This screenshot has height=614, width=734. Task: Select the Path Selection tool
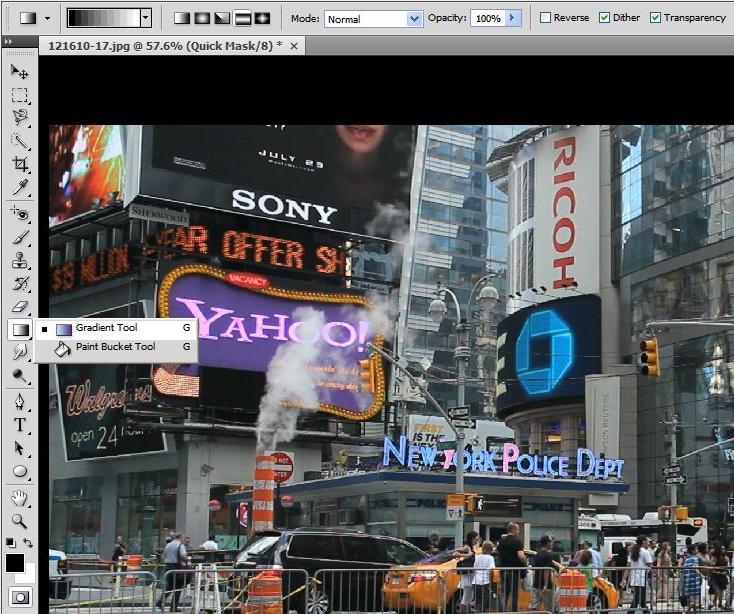(x=19, y=448)
